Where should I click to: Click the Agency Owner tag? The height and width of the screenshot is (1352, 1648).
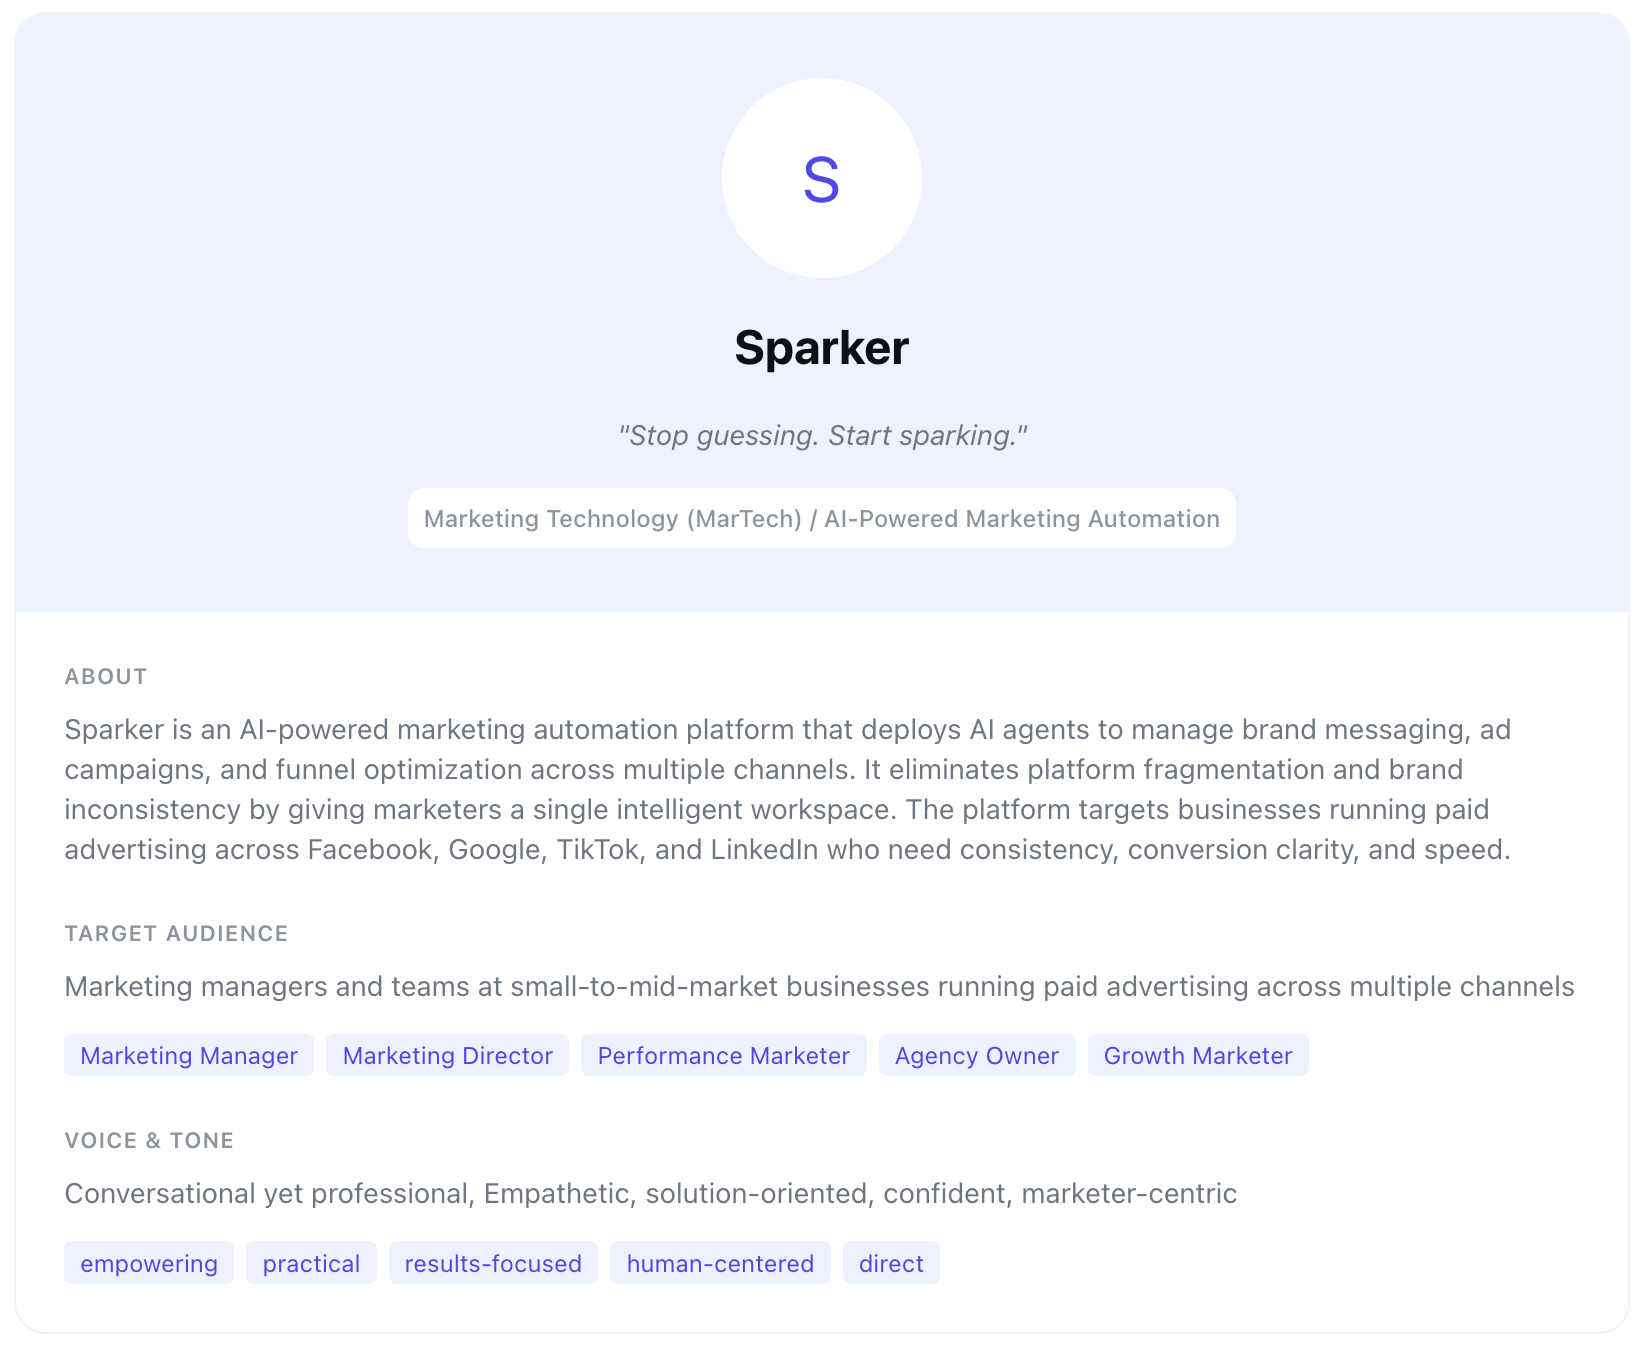[x=976, y=1056]
